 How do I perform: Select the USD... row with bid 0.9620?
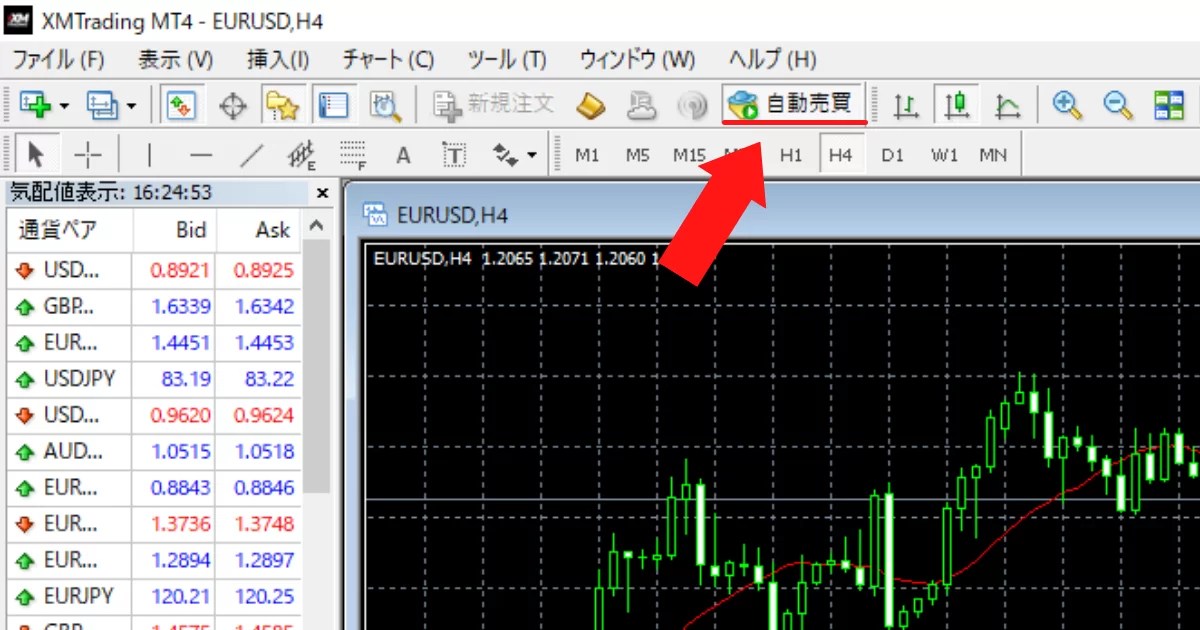(154, 415)
